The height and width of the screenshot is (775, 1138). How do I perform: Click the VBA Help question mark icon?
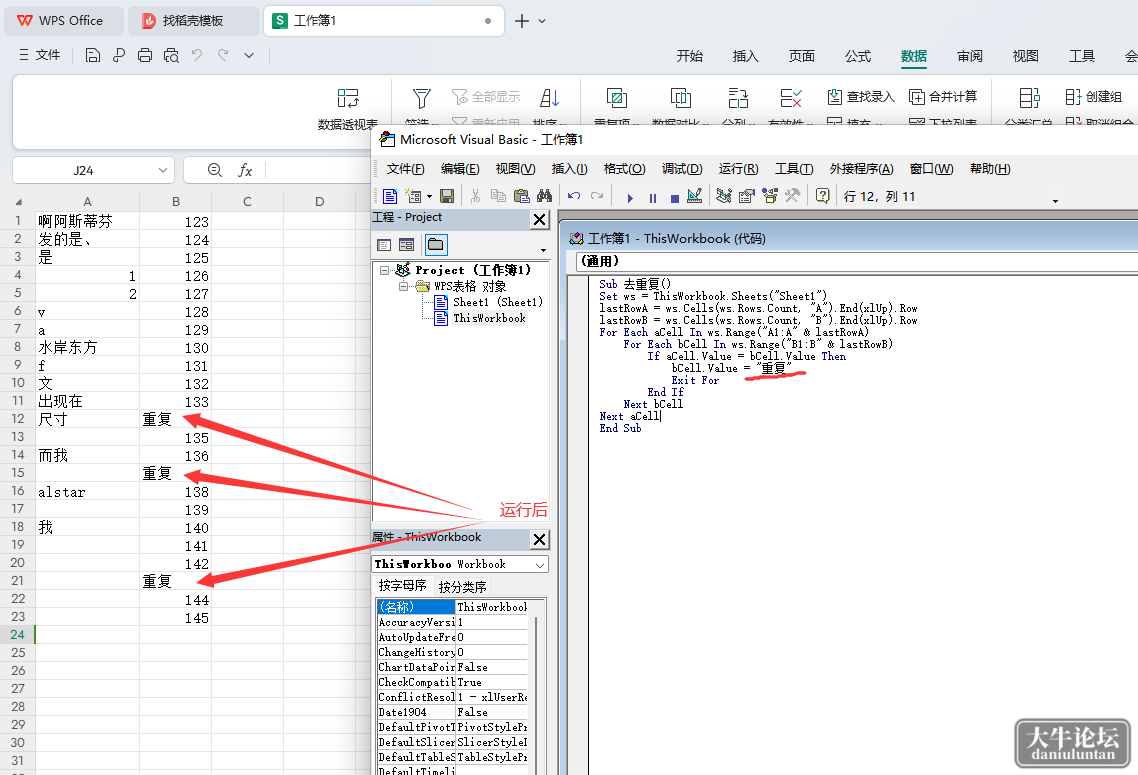point(822,196)
